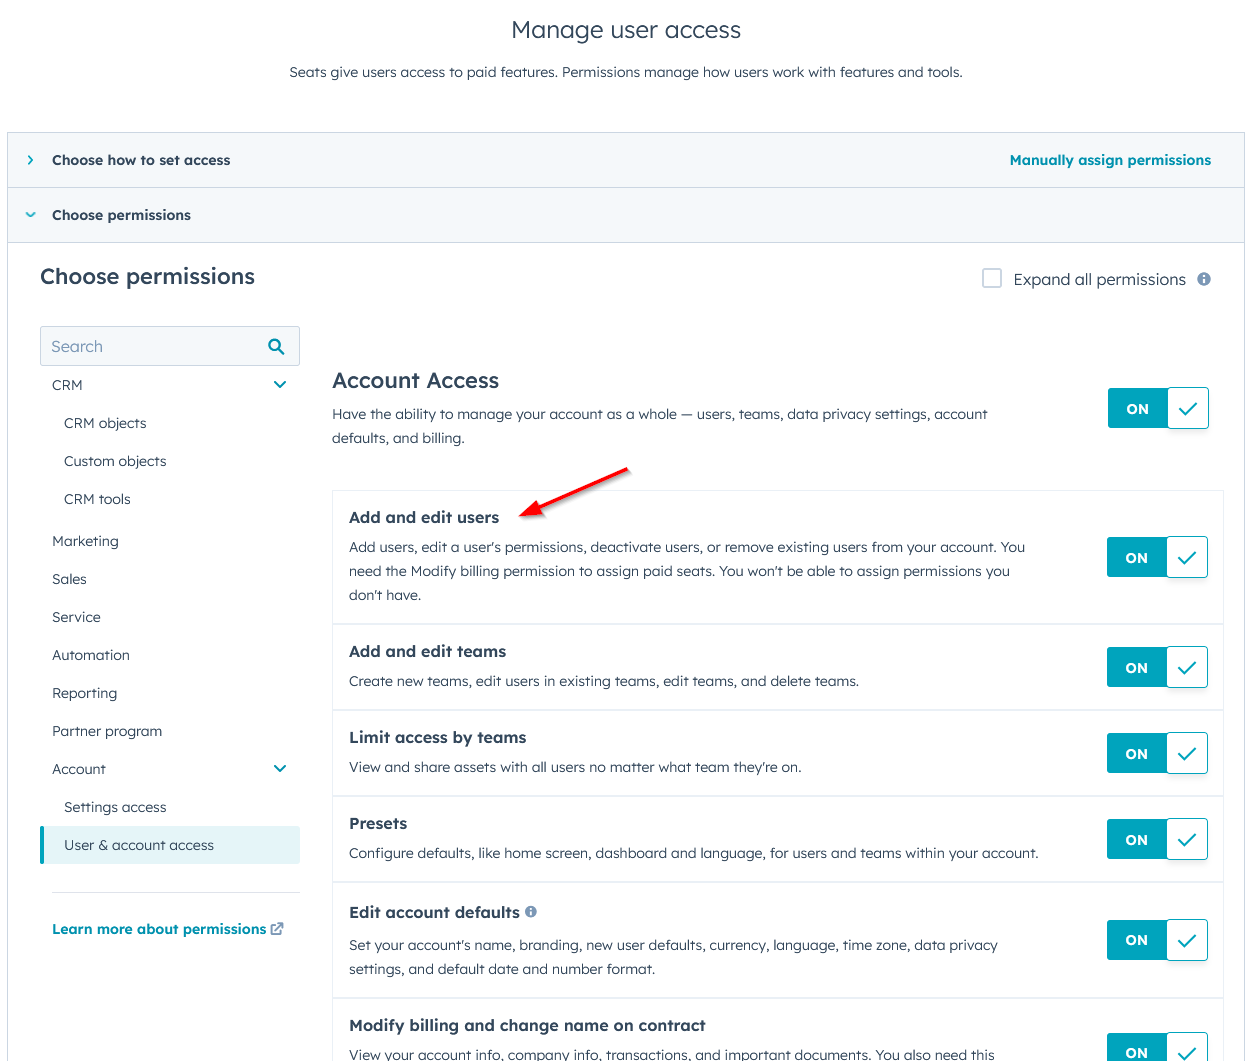Disable the Presets permission switch
Image resolution: width=1254 pixels, height=1061 pixels.
1157,839
